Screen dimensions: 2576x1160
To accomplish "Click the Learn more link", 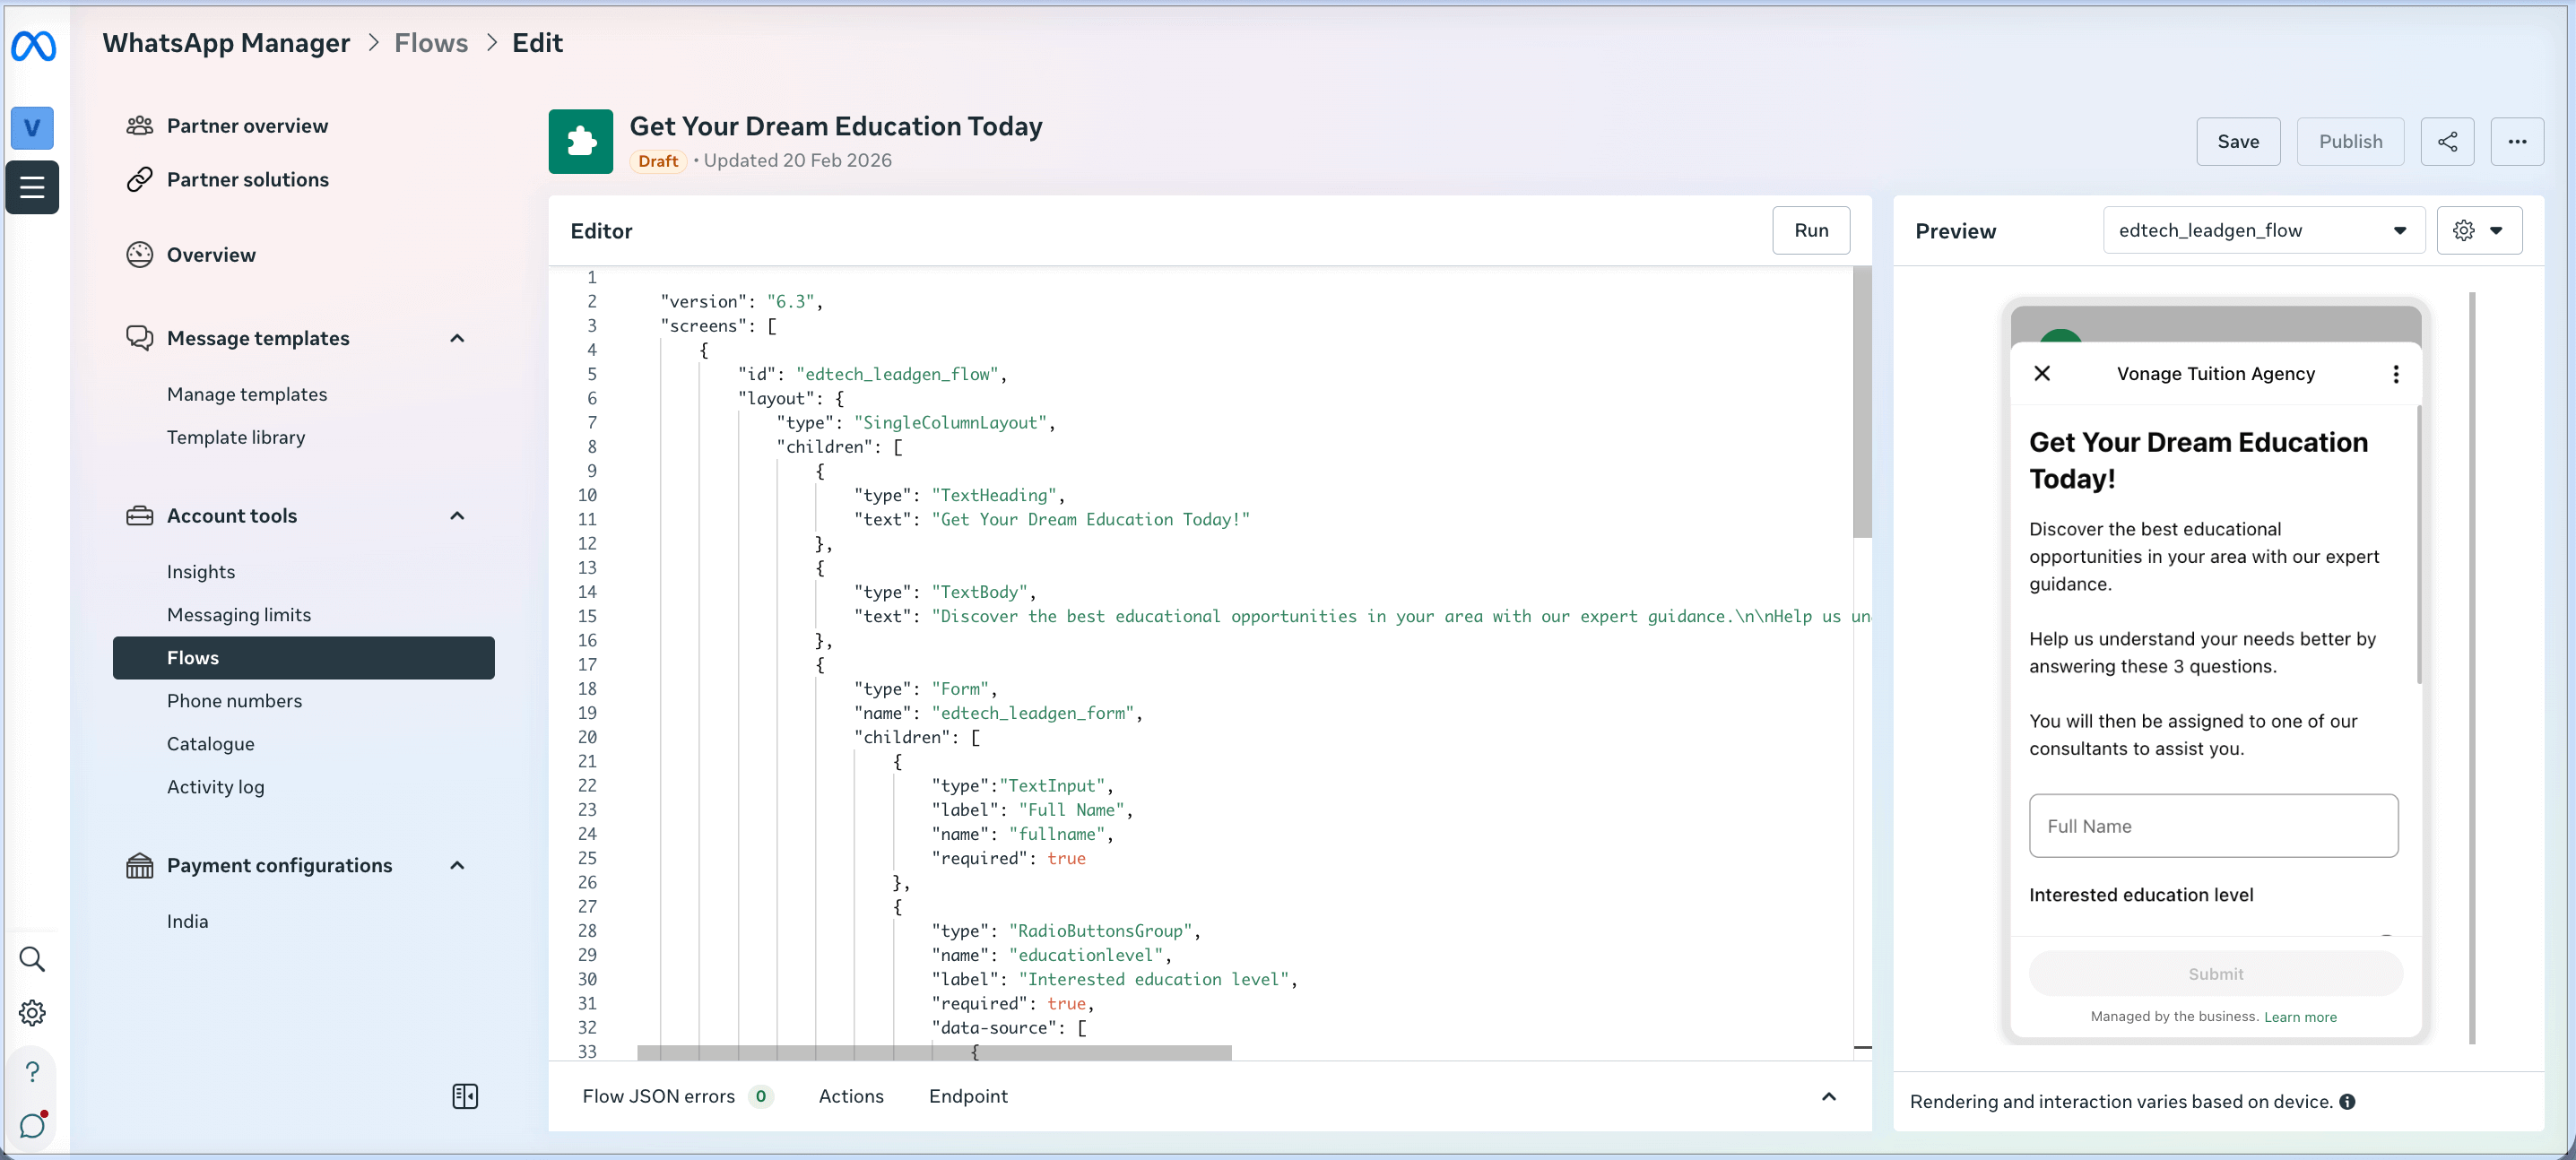I will tap(2299, 1017).
